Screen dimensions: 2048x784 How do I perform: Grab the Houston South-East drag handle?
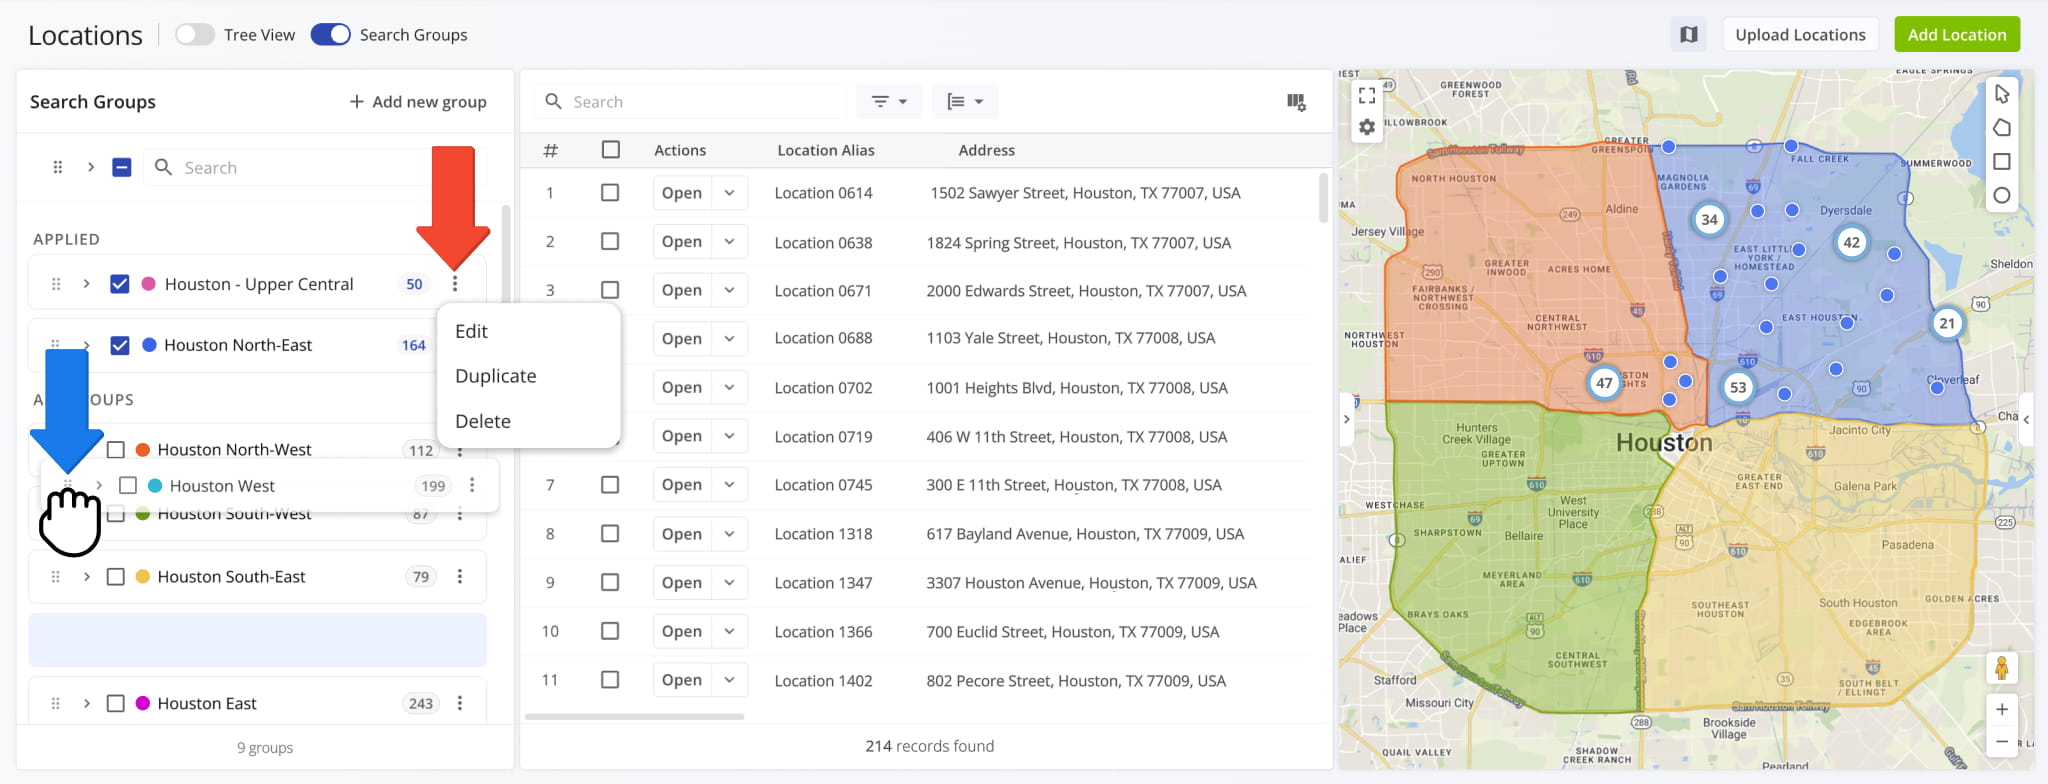point(56,577)
